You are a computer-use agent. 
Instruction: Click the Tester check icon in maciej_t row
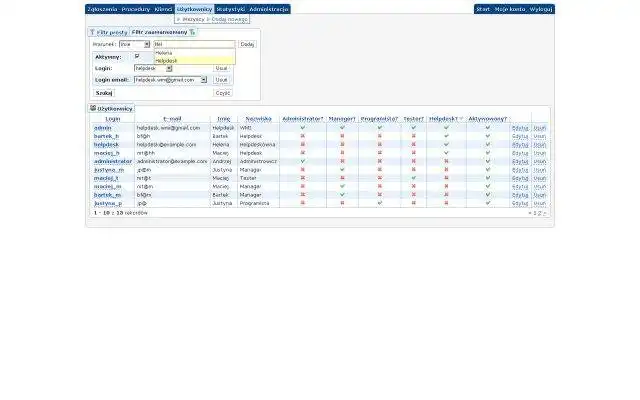coord(413,178)
